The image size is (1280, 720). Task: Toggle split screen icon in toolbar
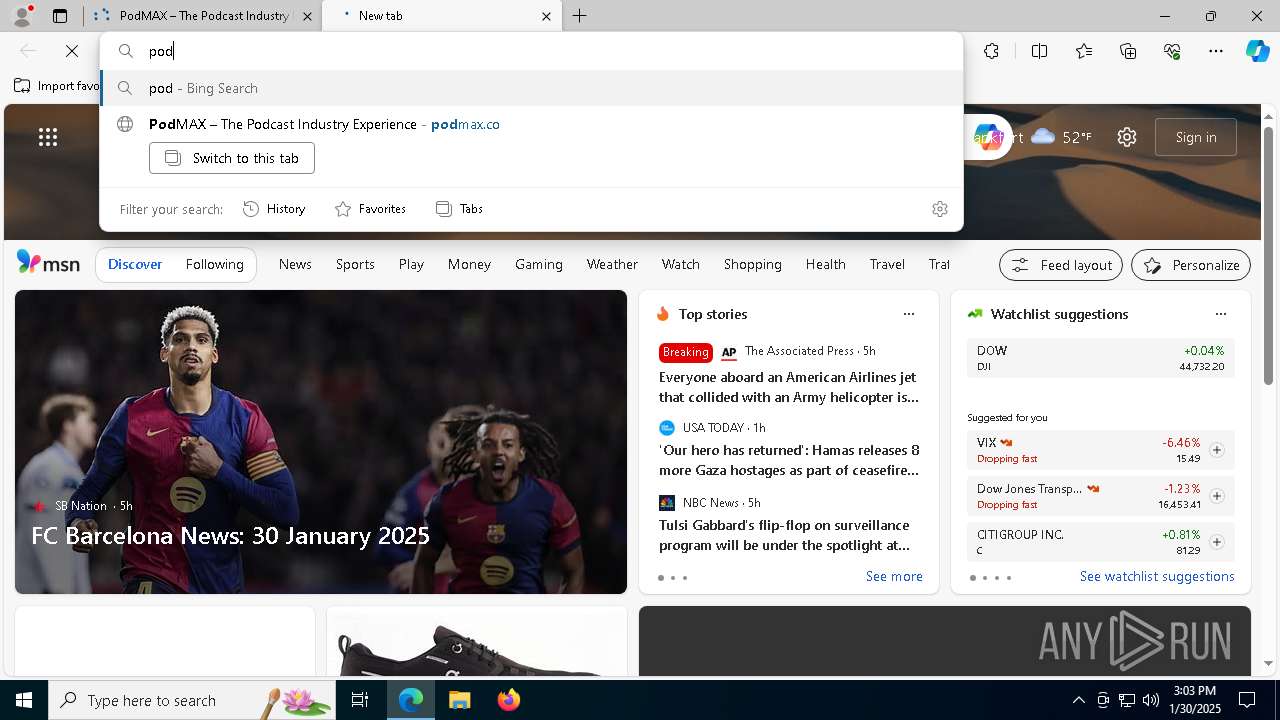pyautogui.click(x=1039, y=51)
